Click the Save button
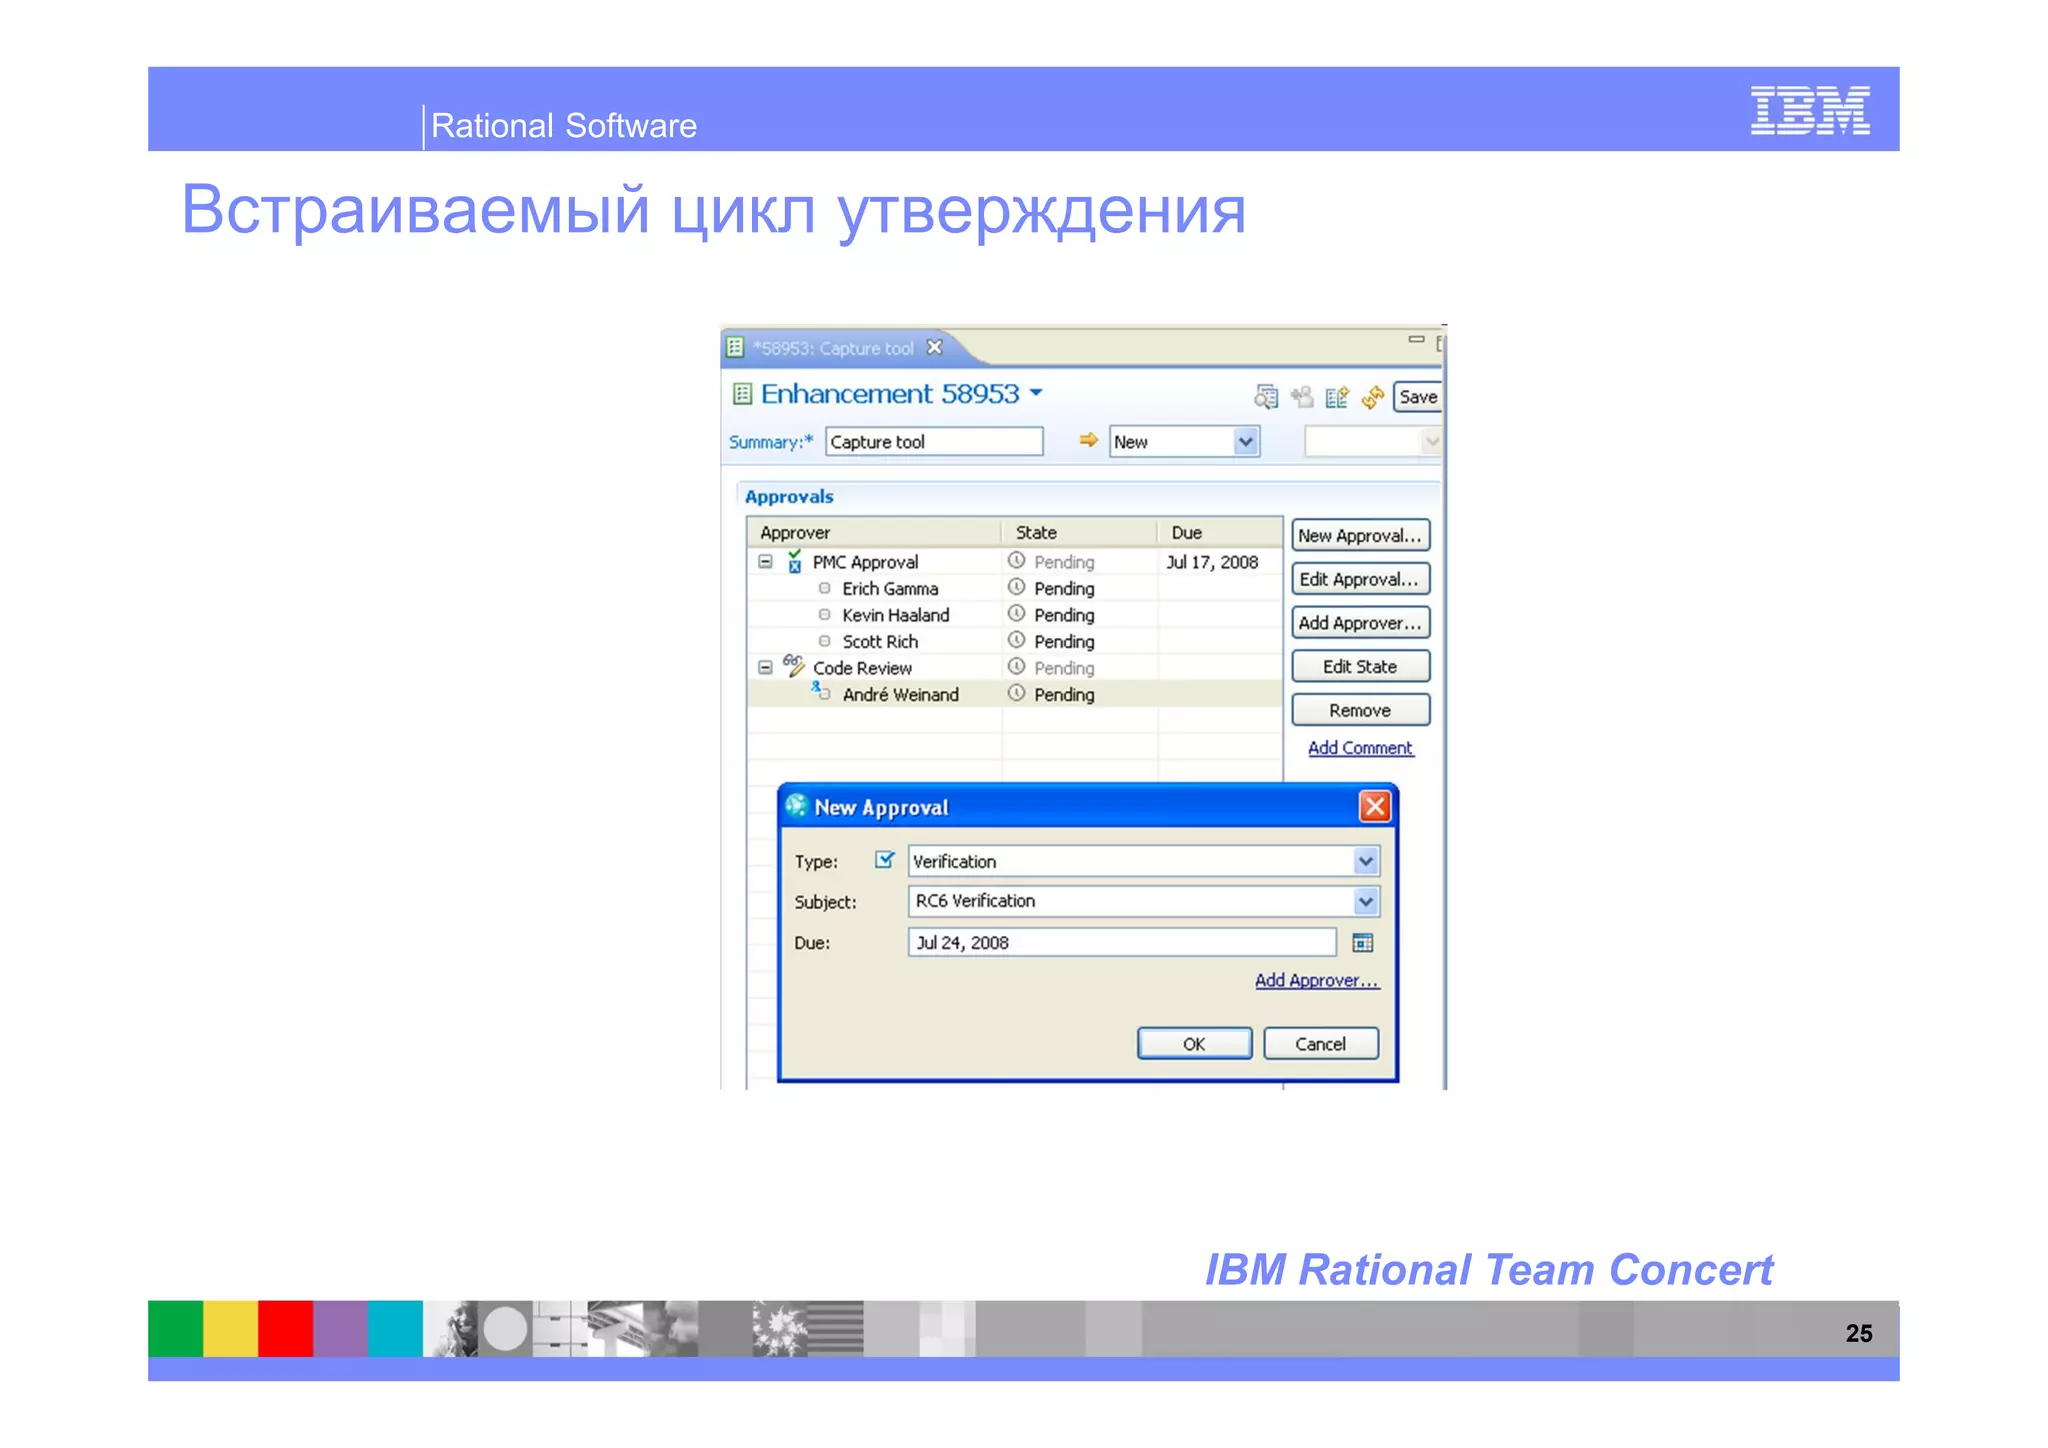Screen dimensions: 2048x1448 pyautogui.click(x=1417, y=397)
